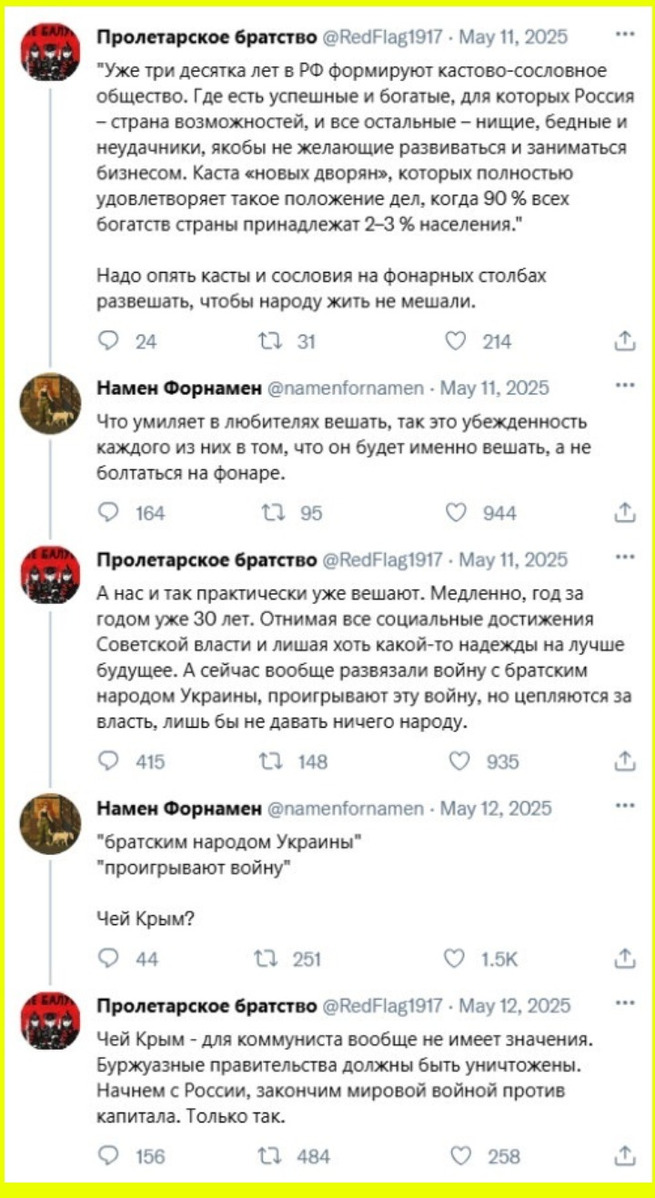Image resolution: width=655 pixels, height=1198 pixels.
Task: Share the first tweet about кастово-сословное общество
Action: pos(625,341)
